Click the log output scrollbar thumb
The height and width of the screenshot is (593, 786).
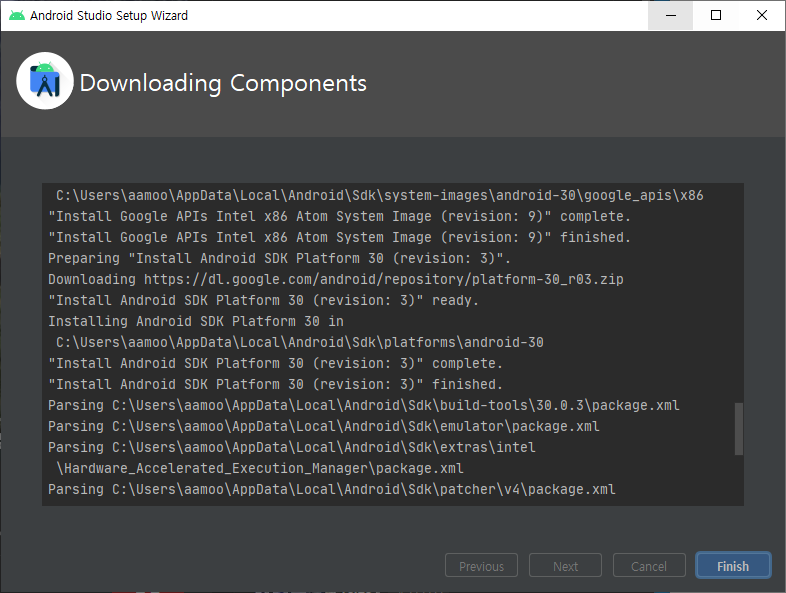pyautogui.click(x=738, y=429)
